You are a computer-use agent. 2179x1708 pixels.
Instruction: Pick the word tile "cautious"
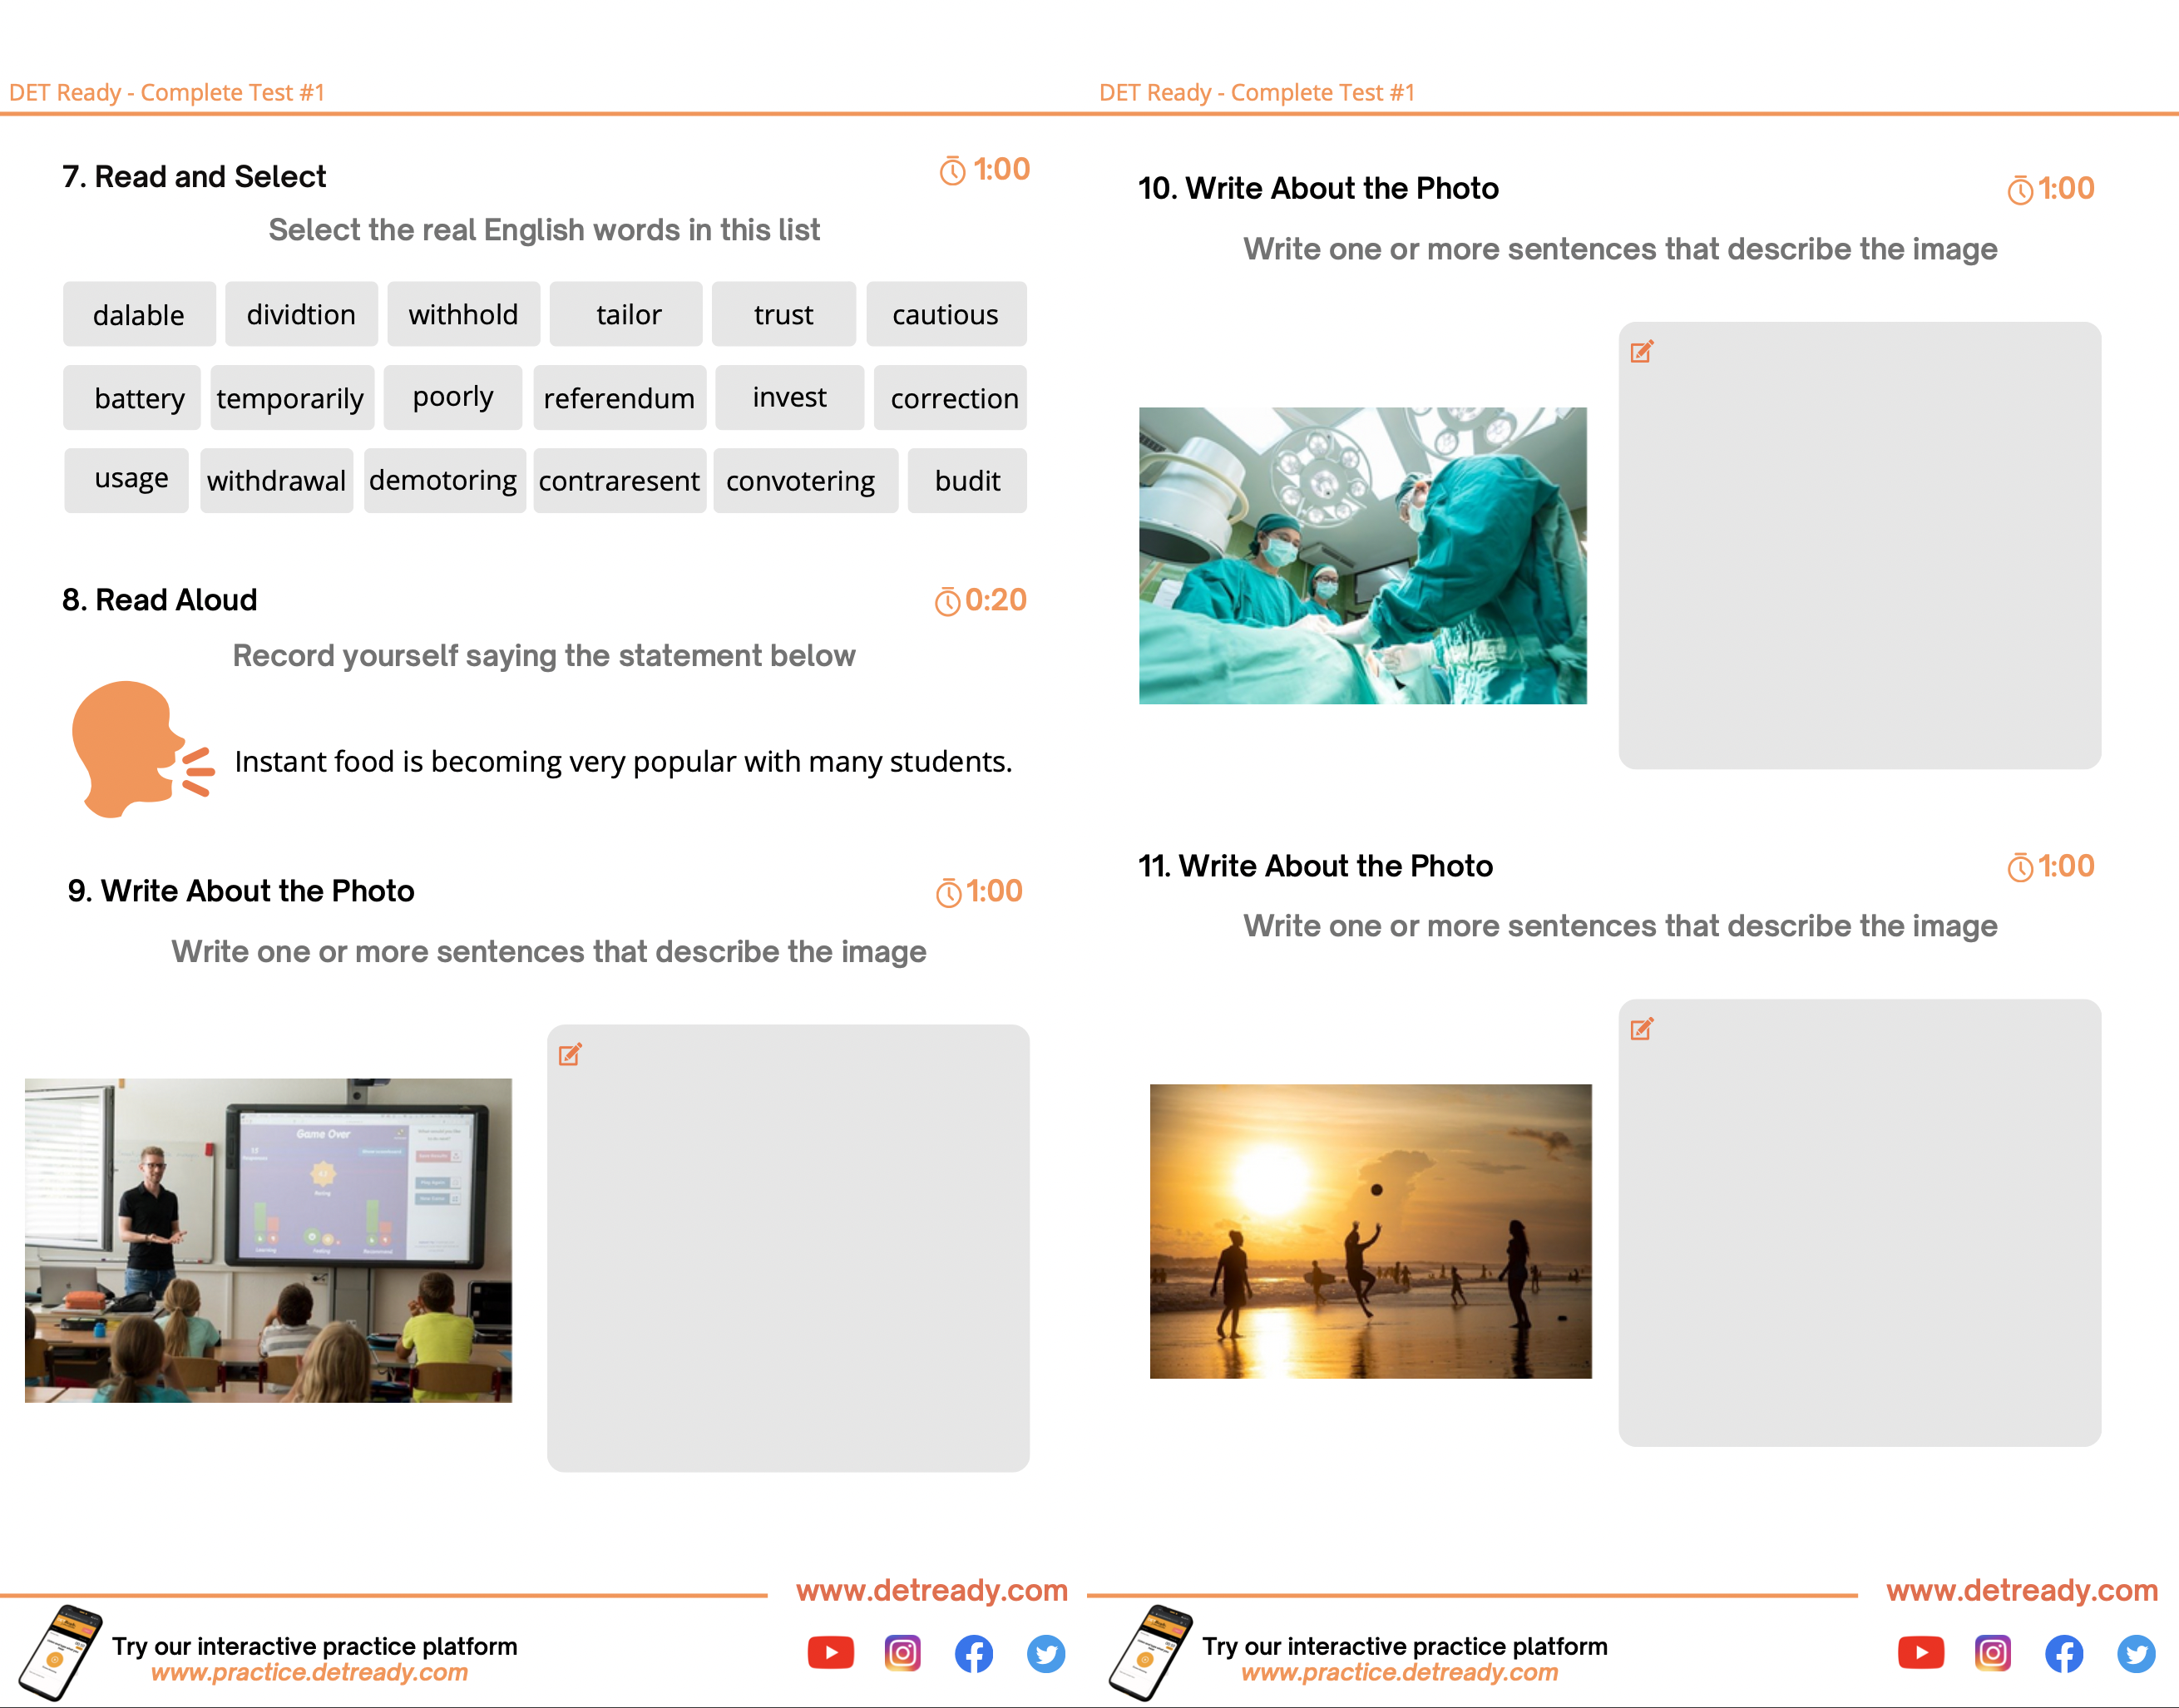coord(945,315)
